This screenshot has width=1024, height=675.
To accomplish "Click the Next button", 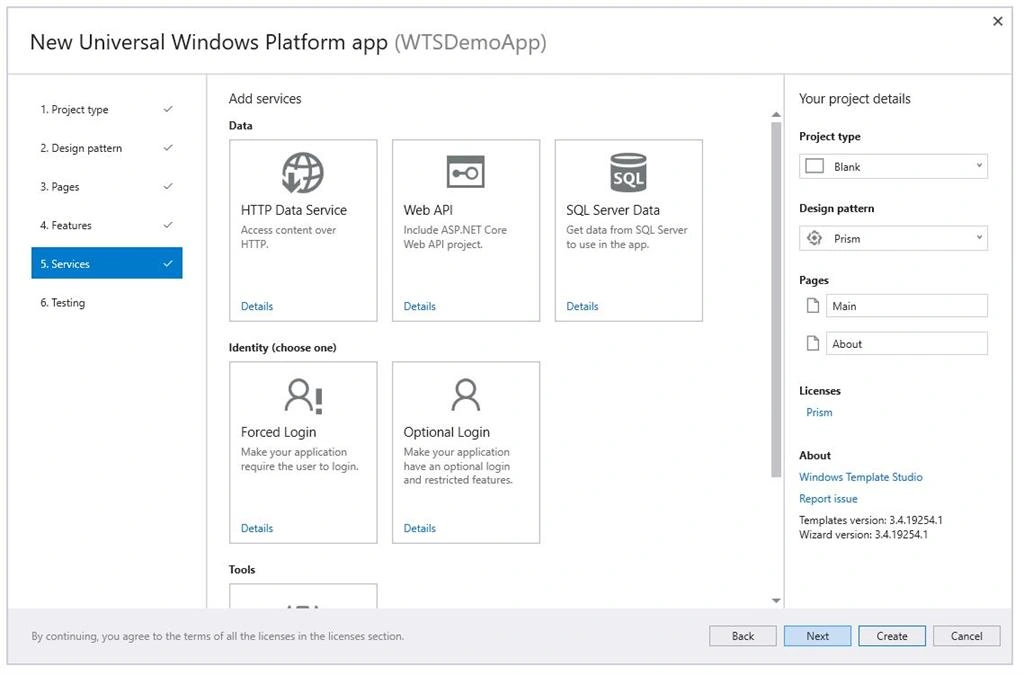I will pyautogui.click(x=817, y=636).
